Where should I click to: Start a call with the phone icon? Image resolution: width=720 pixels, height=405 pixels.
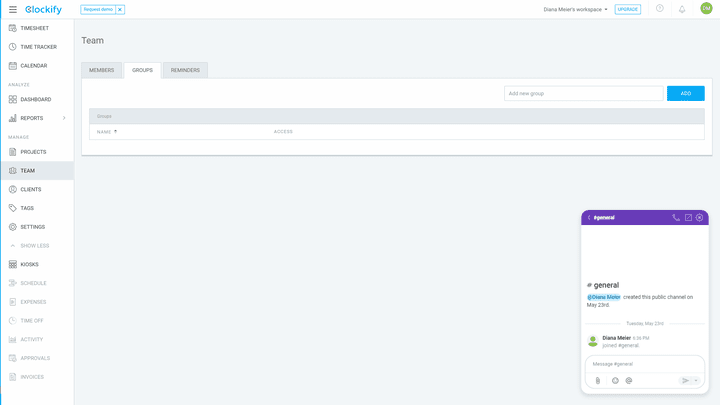676,218
